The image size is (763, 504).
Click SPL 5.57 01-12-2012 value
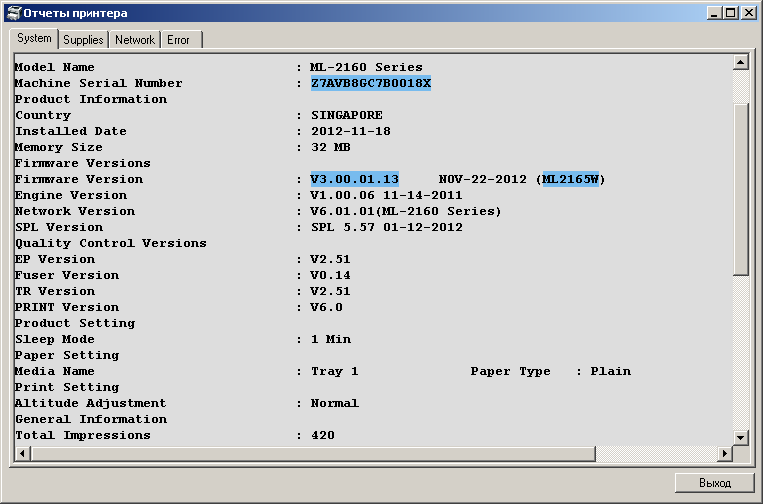pos(387,227)
